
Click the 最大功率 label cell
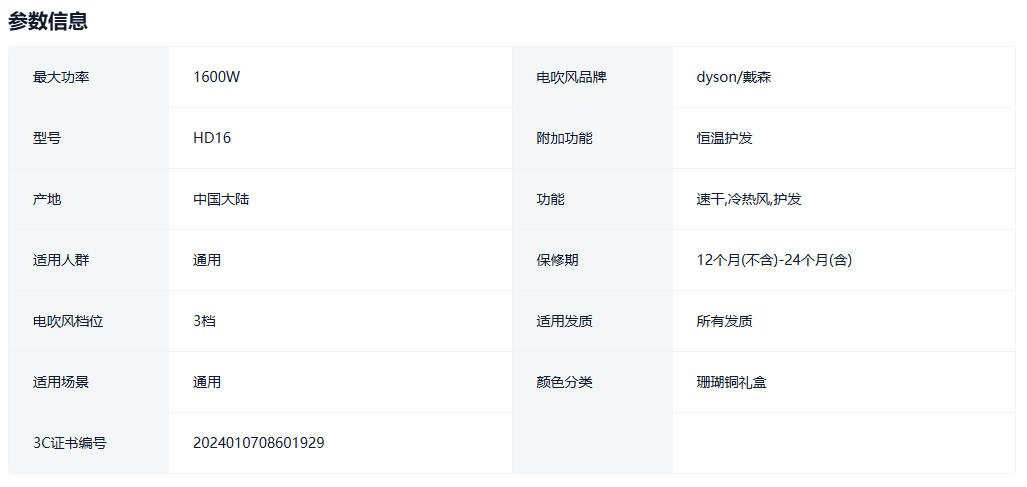61,77
